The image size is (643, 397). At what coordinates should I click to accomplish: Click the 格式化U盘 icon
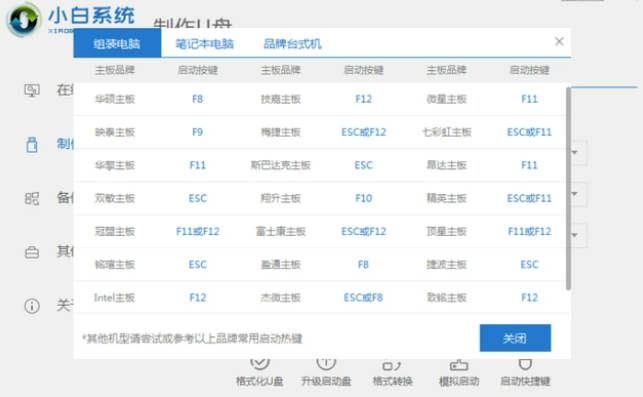[260, 363]
